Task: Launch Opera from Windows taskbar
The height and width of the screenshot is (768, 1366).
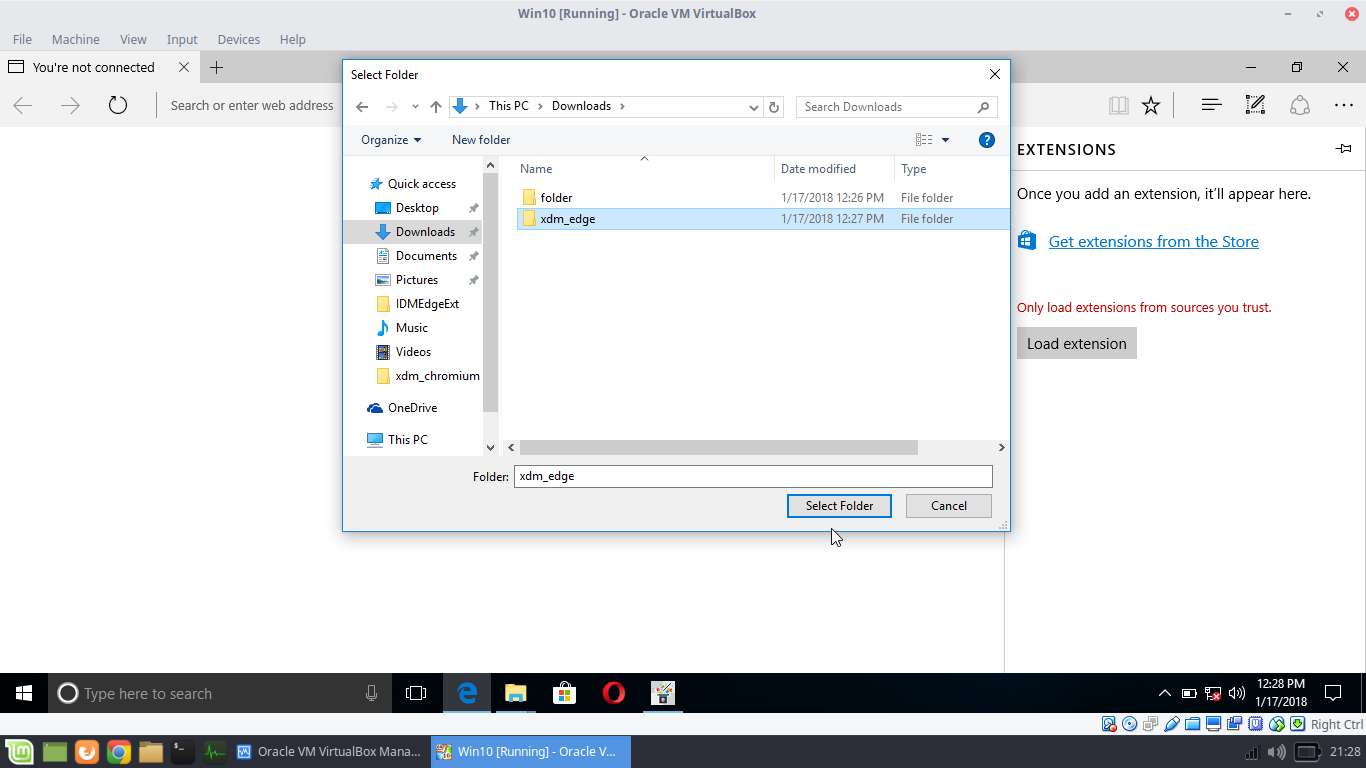Action: coord(614,693)
